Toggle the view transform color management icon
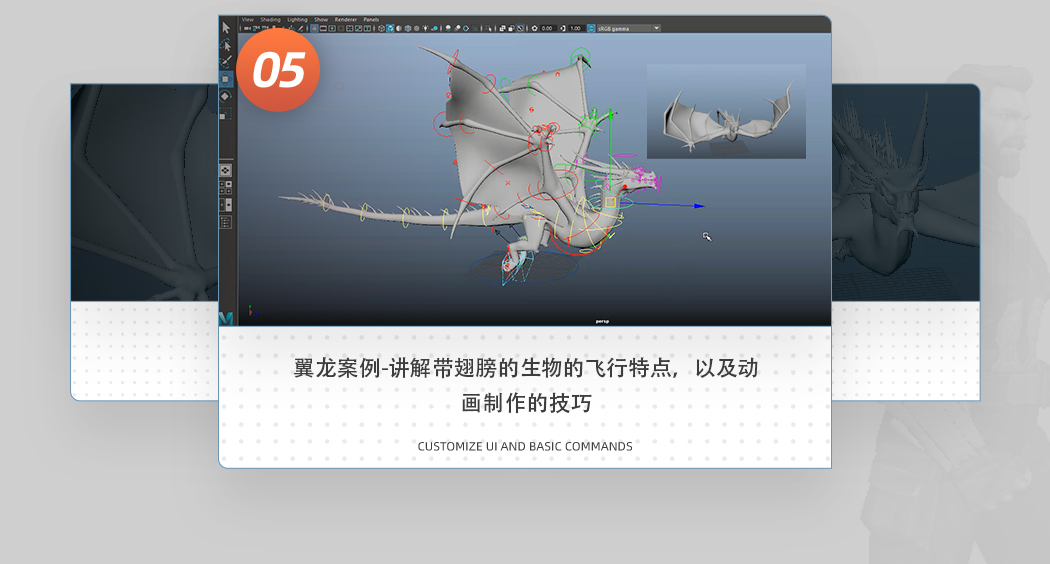 point(591,28)
